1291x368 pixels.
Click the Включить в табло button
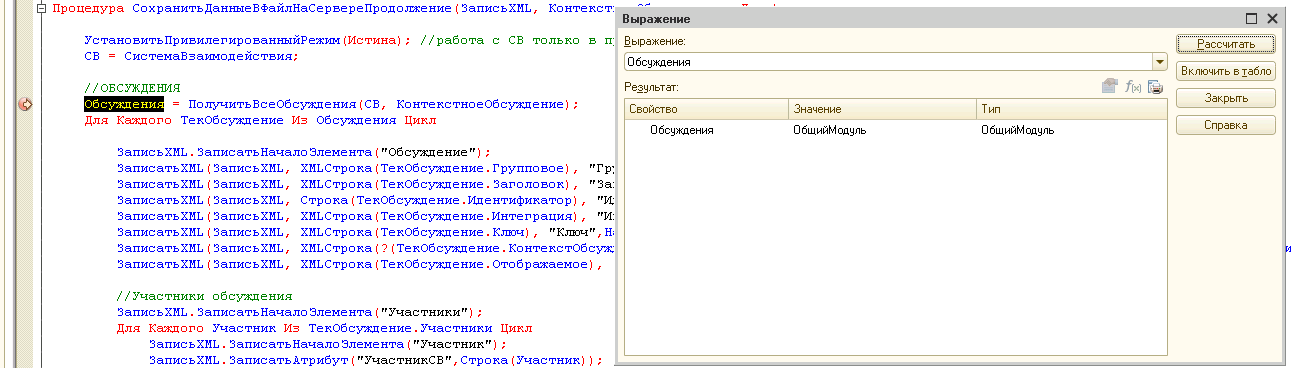coord(1226,71)
